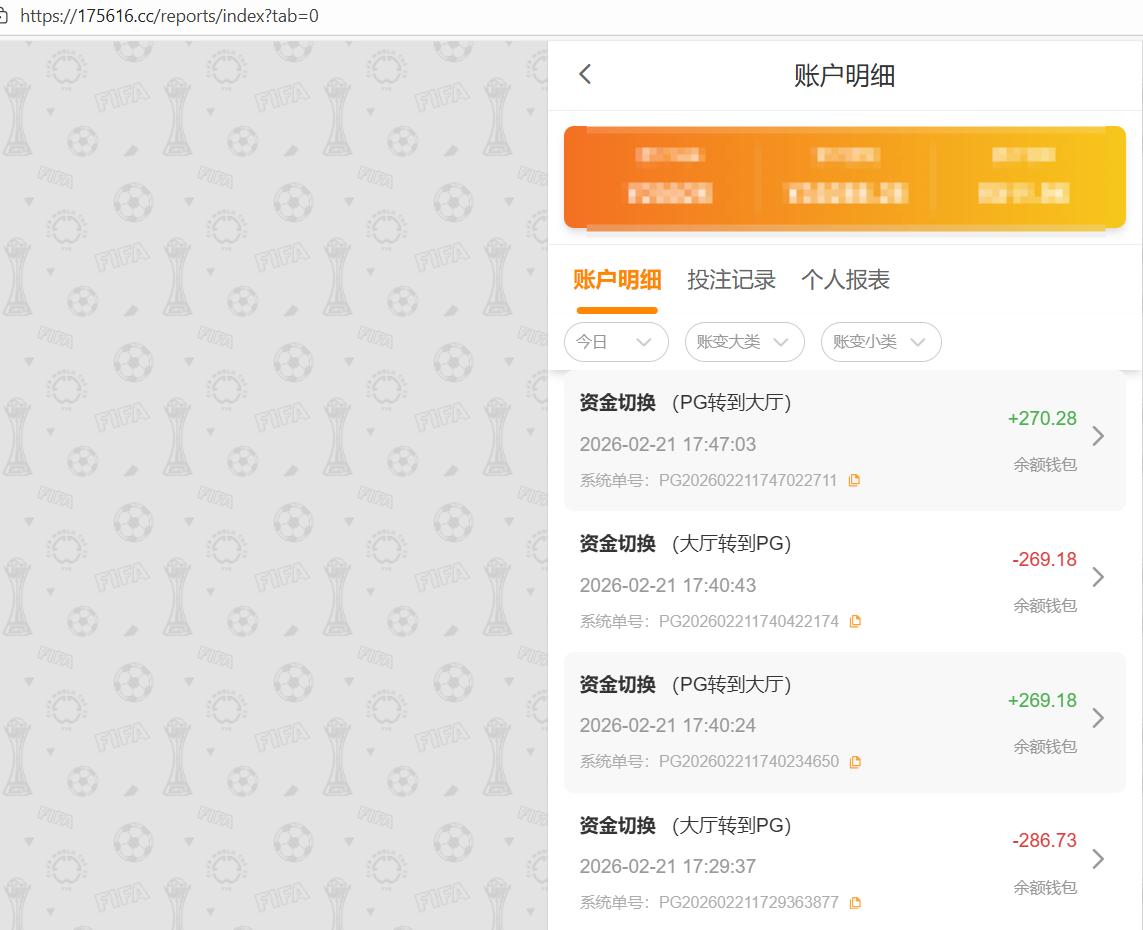Open details arrow for -269.18 transaction
Image resolution: width=1143 pixels, height=930 pixels.
point(1098,577)
